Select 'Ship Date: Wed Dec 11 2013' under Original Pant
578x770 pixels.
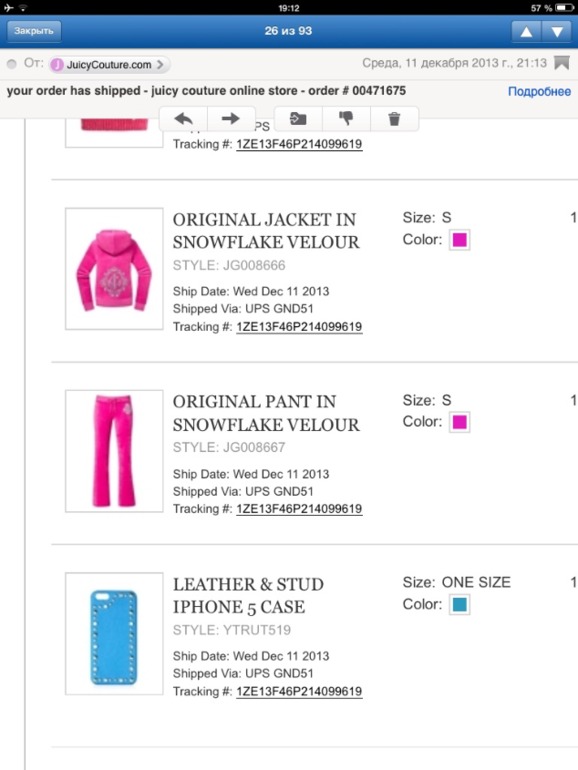251,474
